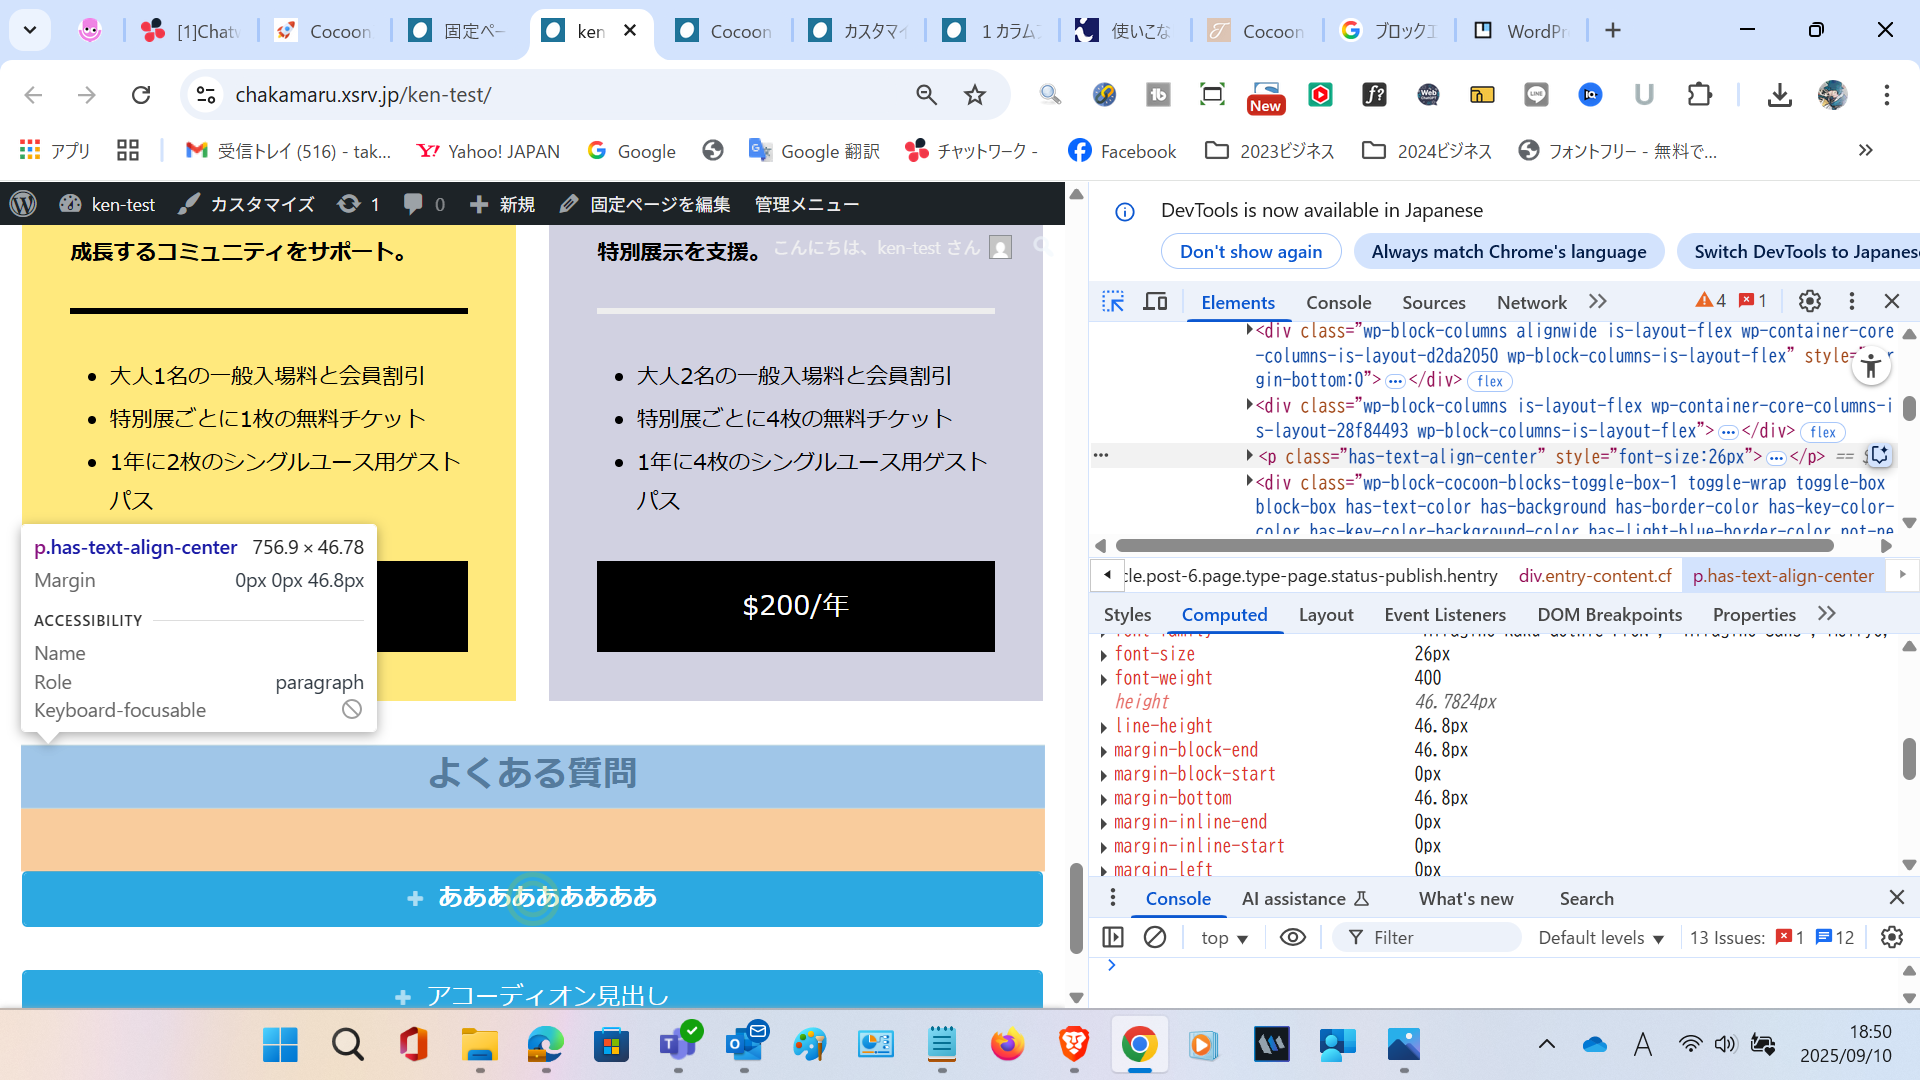Show the console sidebar icon
Screen dimensions: 1920x1080
click(x=1112, y=937)
